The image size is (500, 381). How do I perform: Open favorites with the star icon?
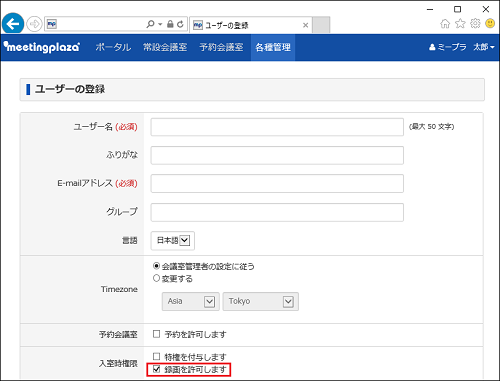click(460, 24)
